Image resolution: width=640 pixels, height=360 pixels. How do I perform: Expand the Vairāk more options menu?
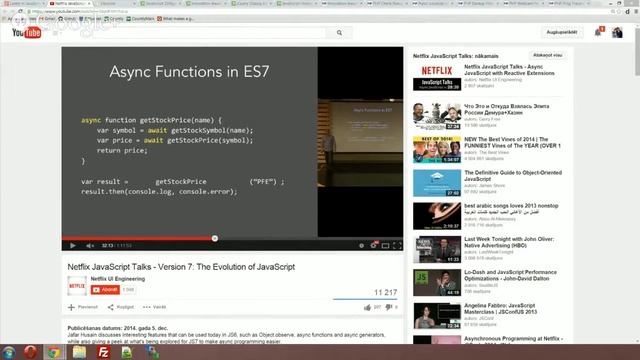pos(154,307)
